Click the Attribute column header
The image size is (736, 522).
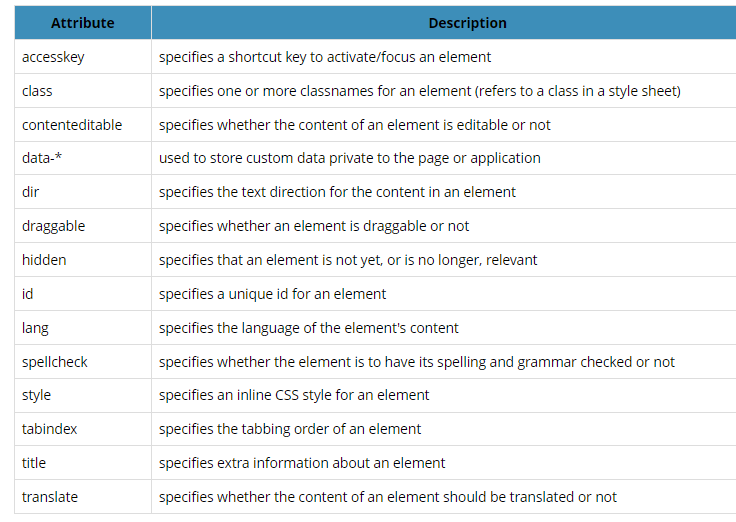click(x=83, y=23)
